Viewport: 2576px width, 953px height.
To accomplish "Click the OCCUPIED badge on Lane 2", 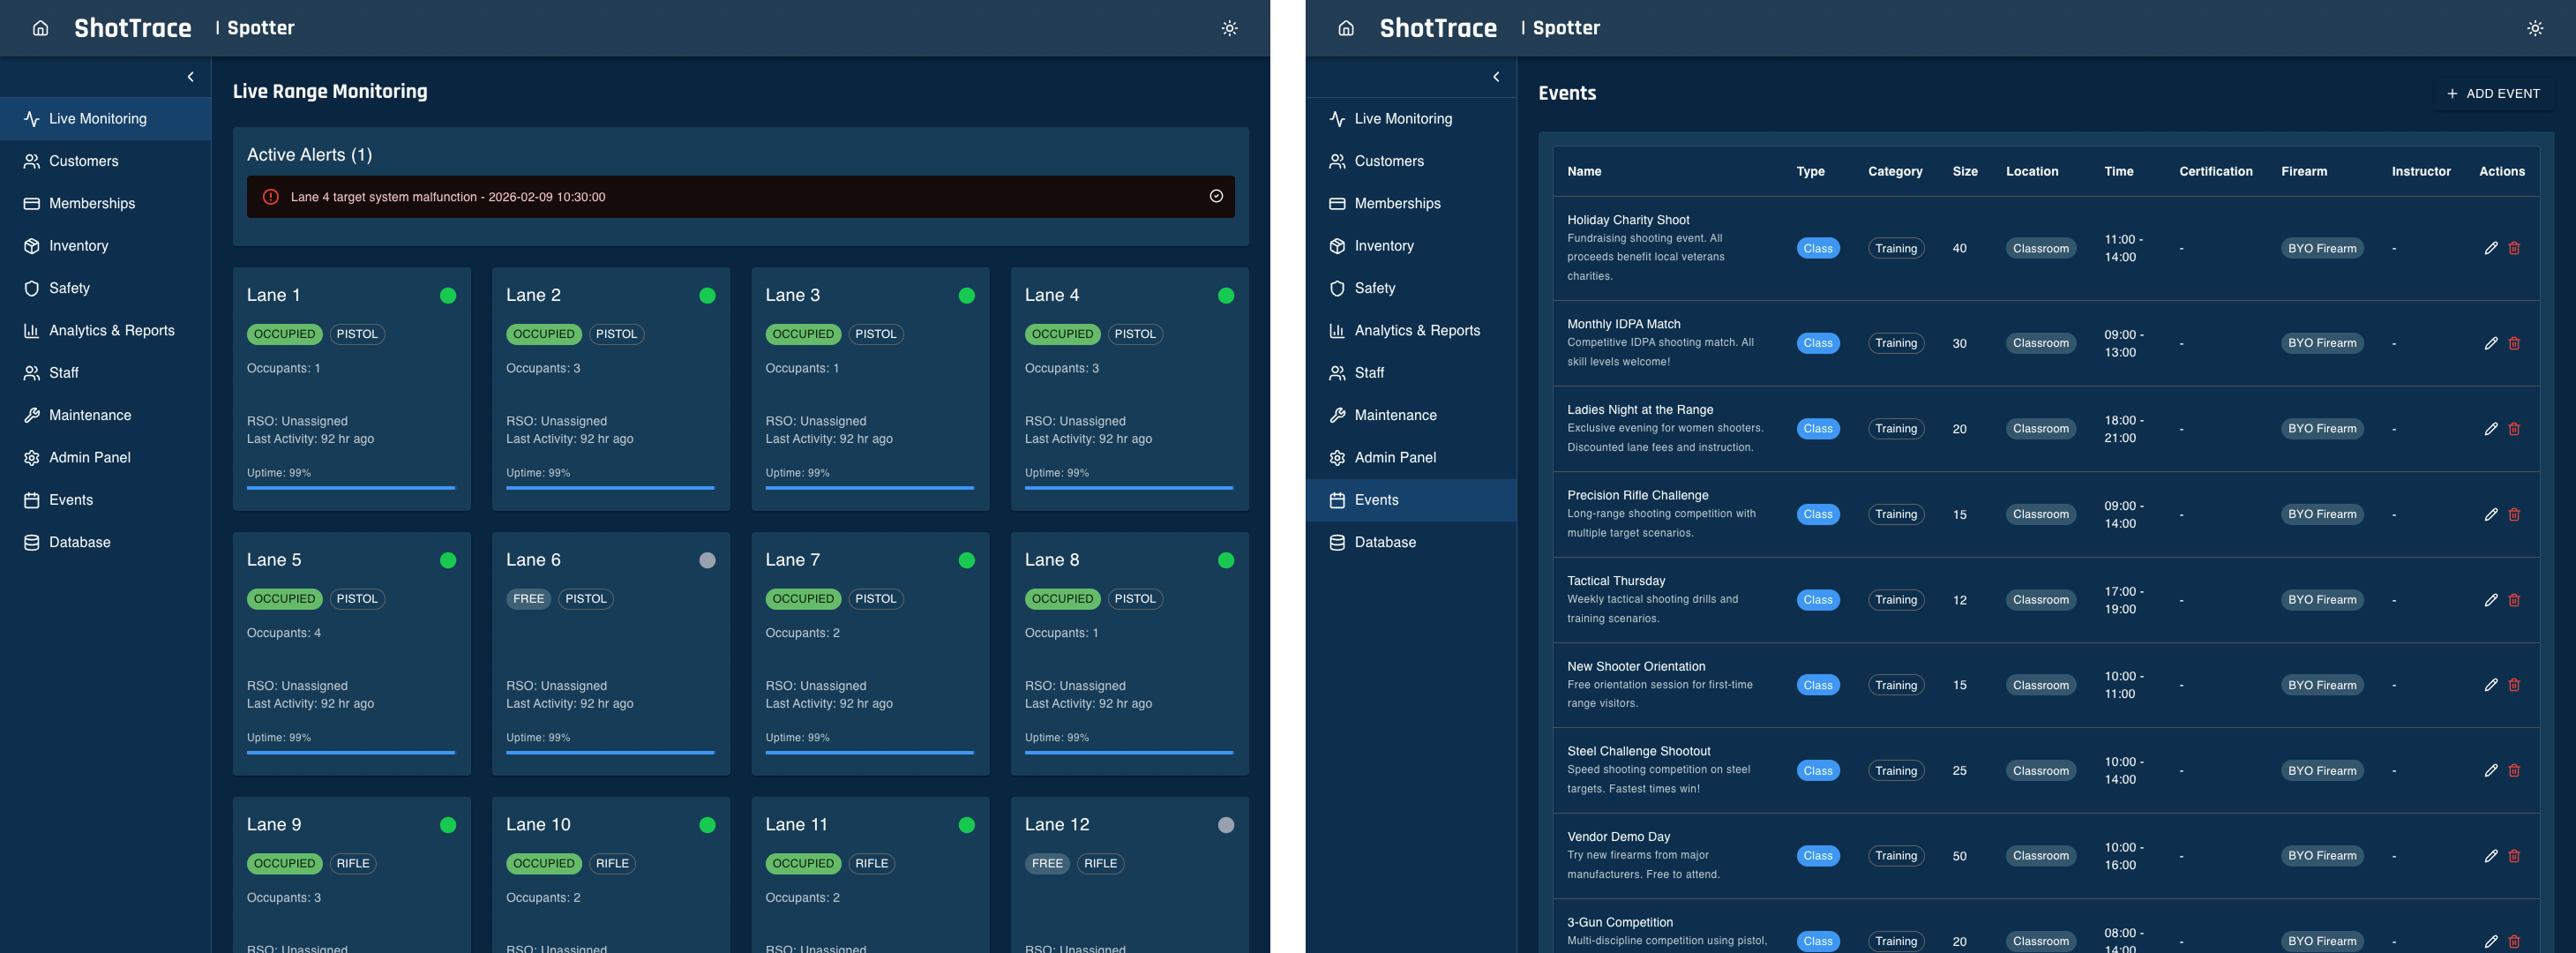I will [543, 334].
